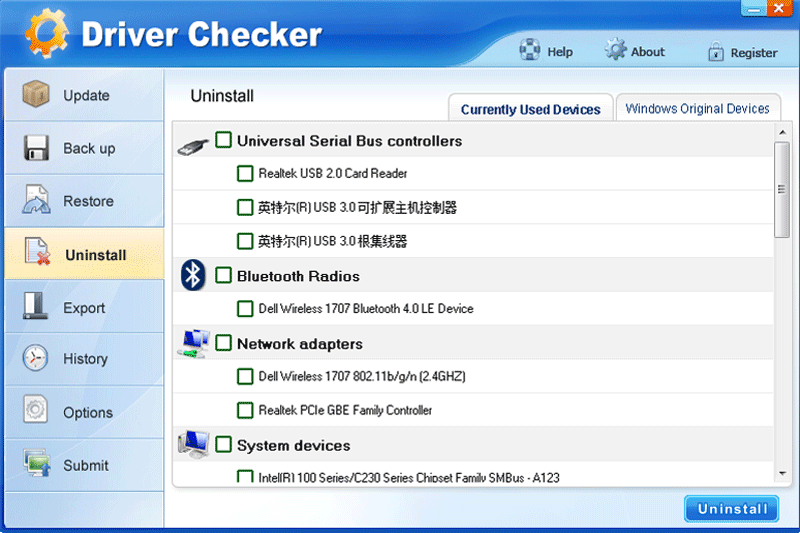
Task: Click the Driver Checker gear logo
Action: coord(47,34)
